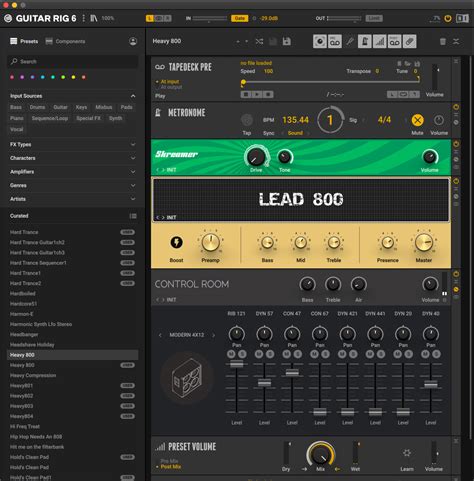Click the Metronome BPM value 135.44

pos(295,120)
